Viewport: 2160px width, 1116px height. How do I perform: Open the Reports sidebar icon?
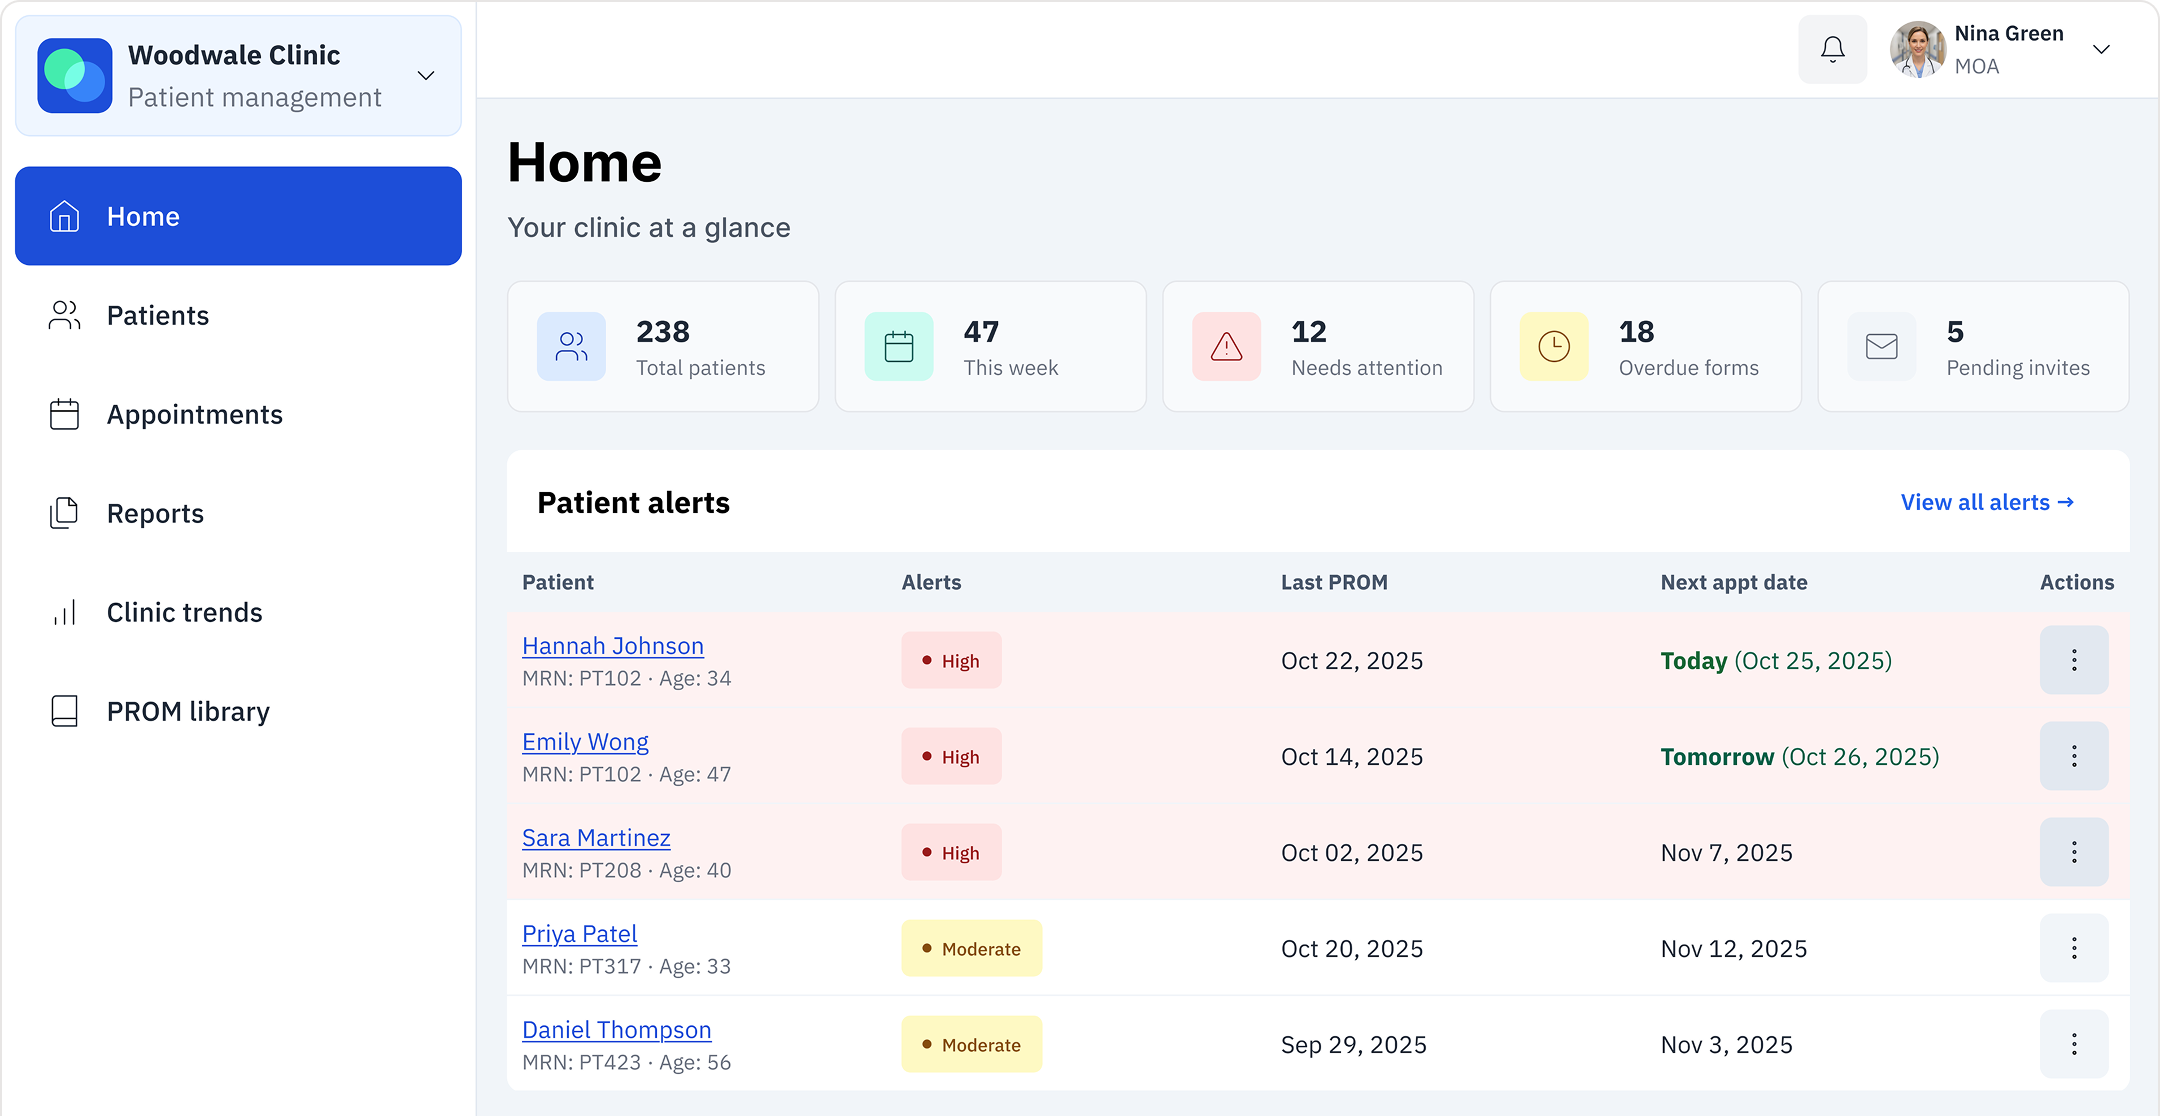(x=64, y=512)
